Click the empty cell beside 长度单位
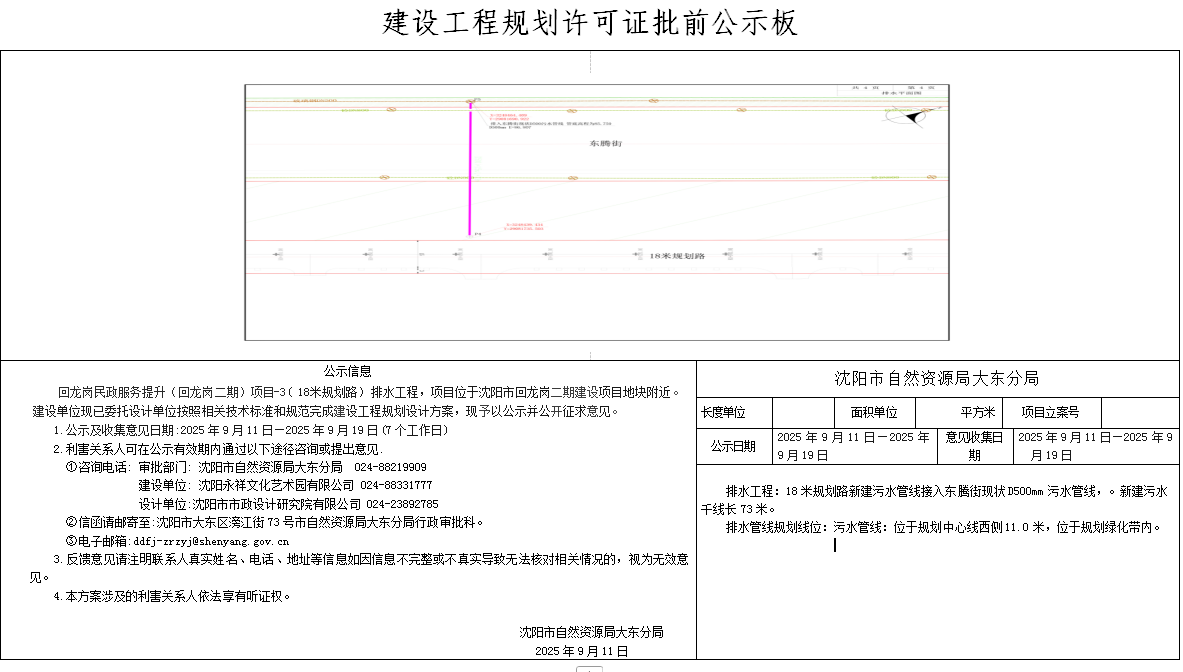Viewport: 1183px width, 672px height. [803, 413]
